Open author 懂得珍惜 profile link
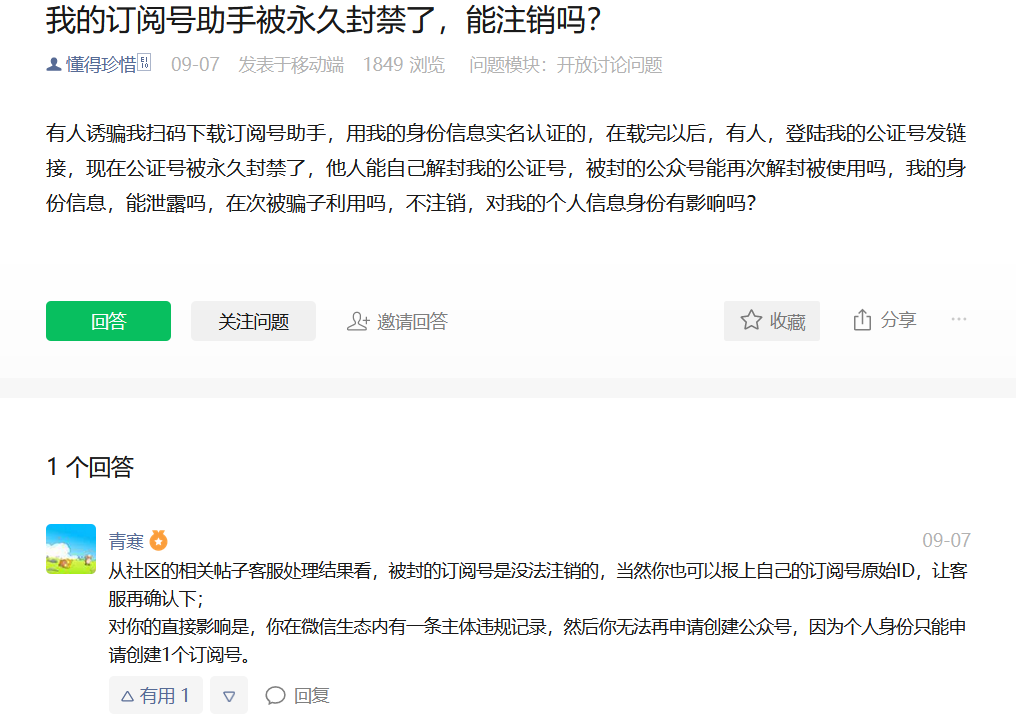Screen dimensions: 1016x718 101,64
